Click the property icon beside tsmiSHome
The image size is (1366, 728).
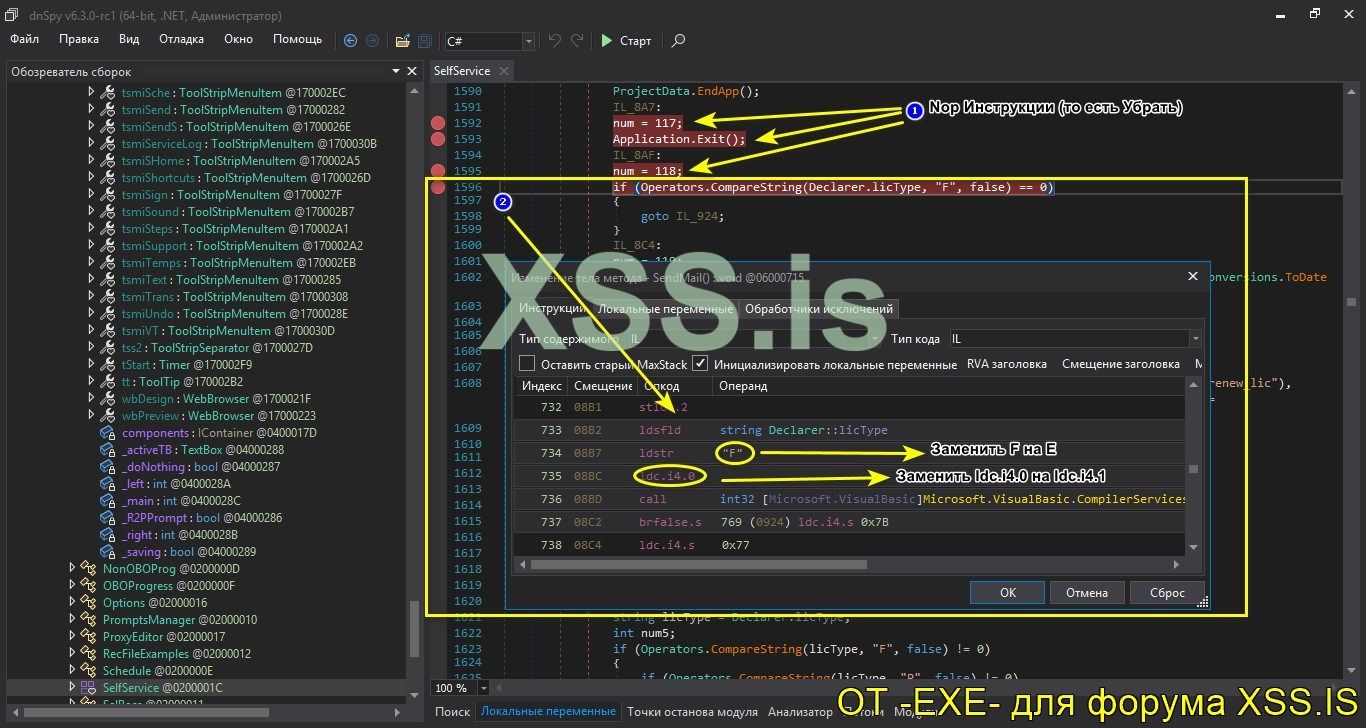pyautogui.click(x=109, y=161)
